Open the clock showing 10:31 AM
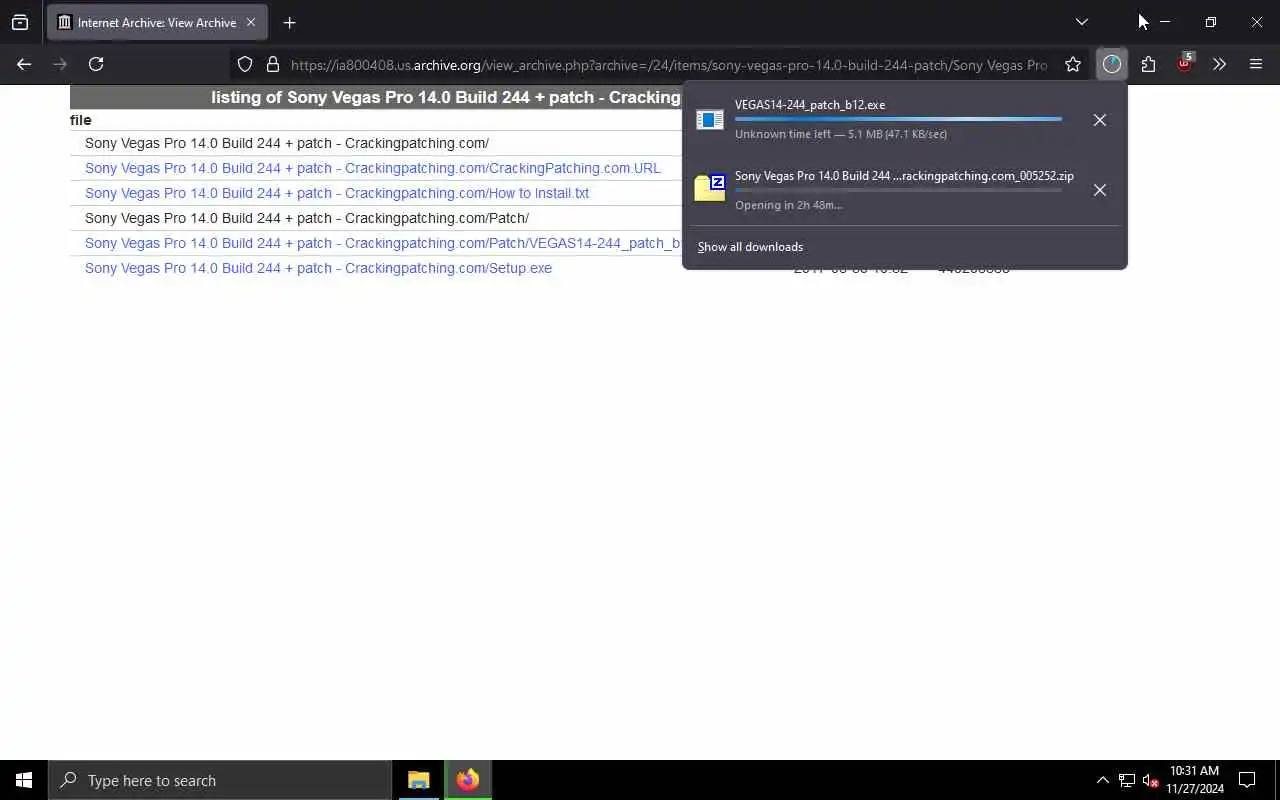This screenshot has width=1280, height=800. [1194, 780]
